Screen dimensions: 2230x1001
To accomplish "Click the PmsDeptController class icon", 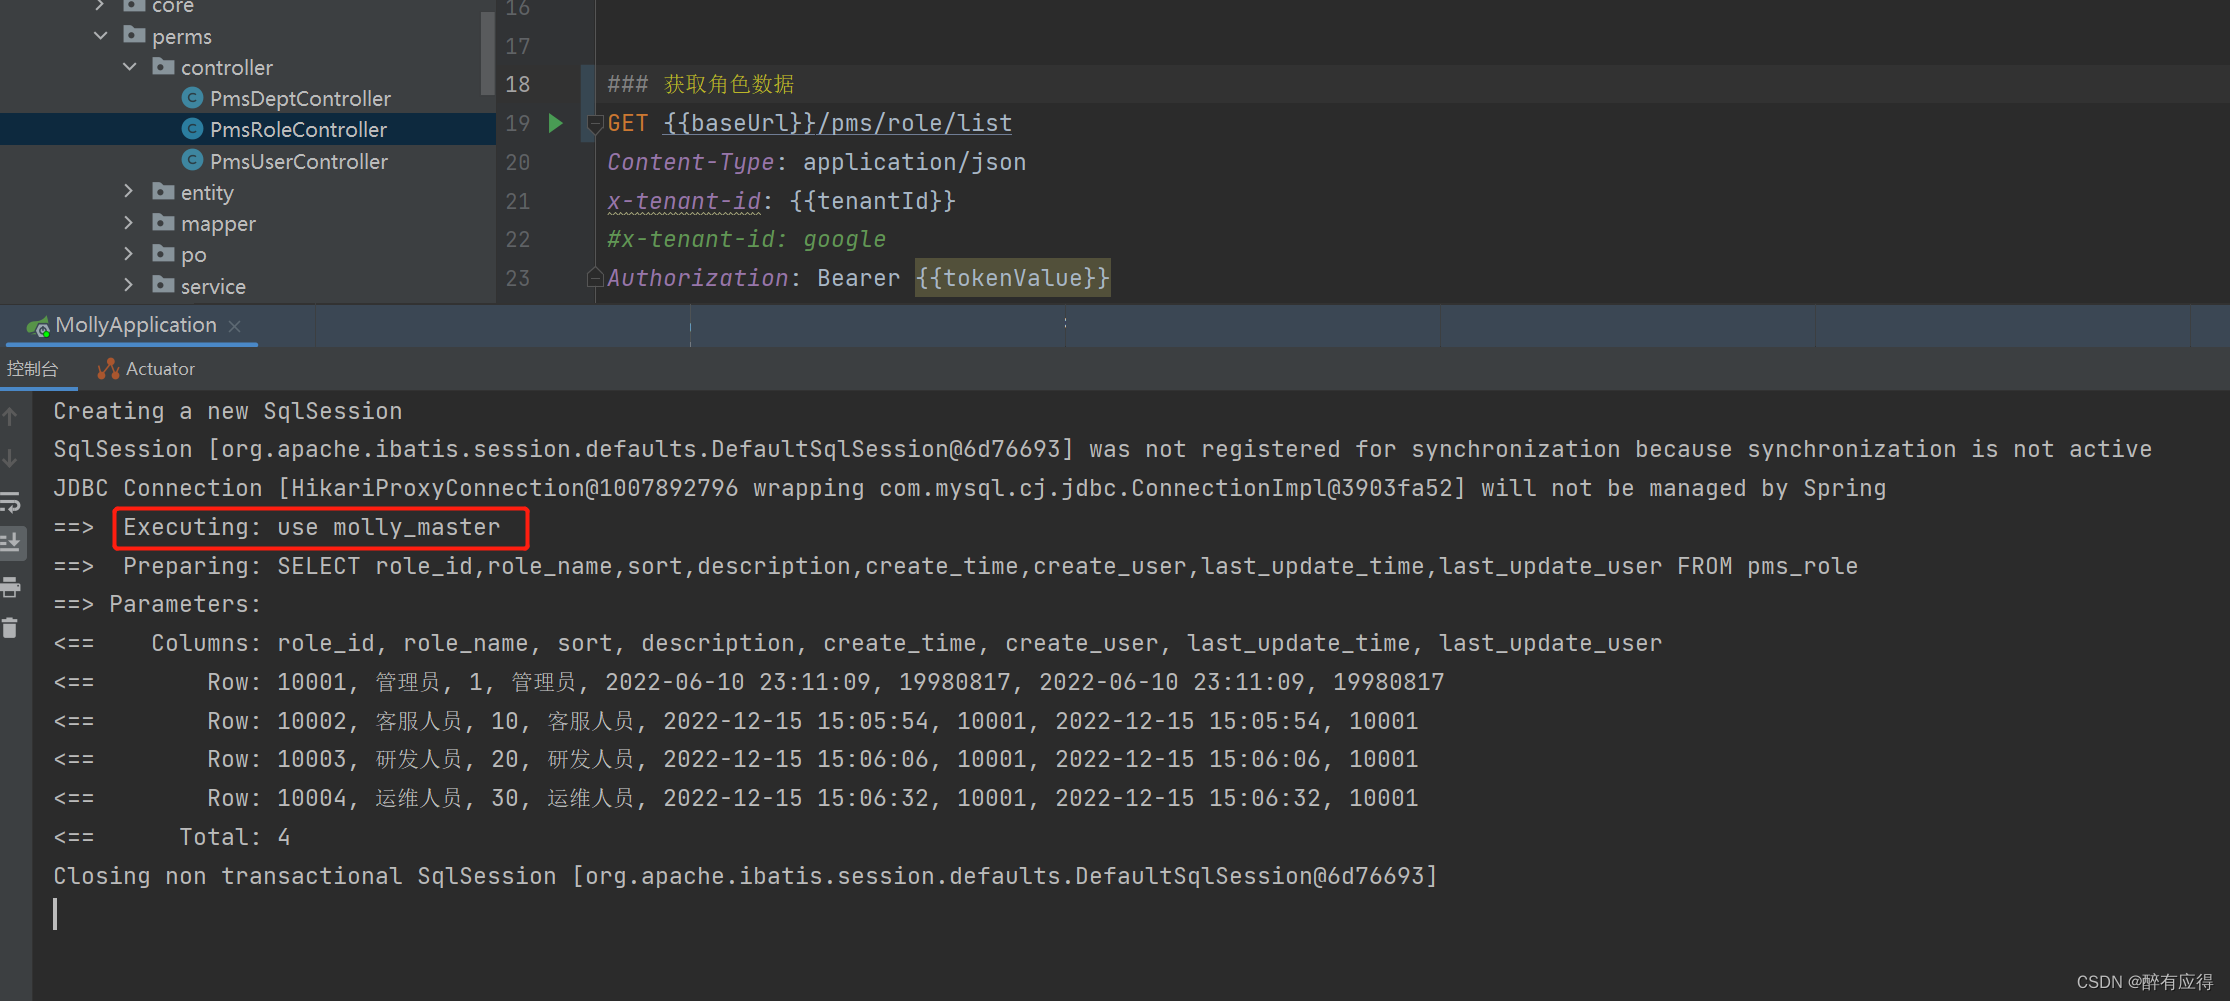I will [x=193, y=98].
